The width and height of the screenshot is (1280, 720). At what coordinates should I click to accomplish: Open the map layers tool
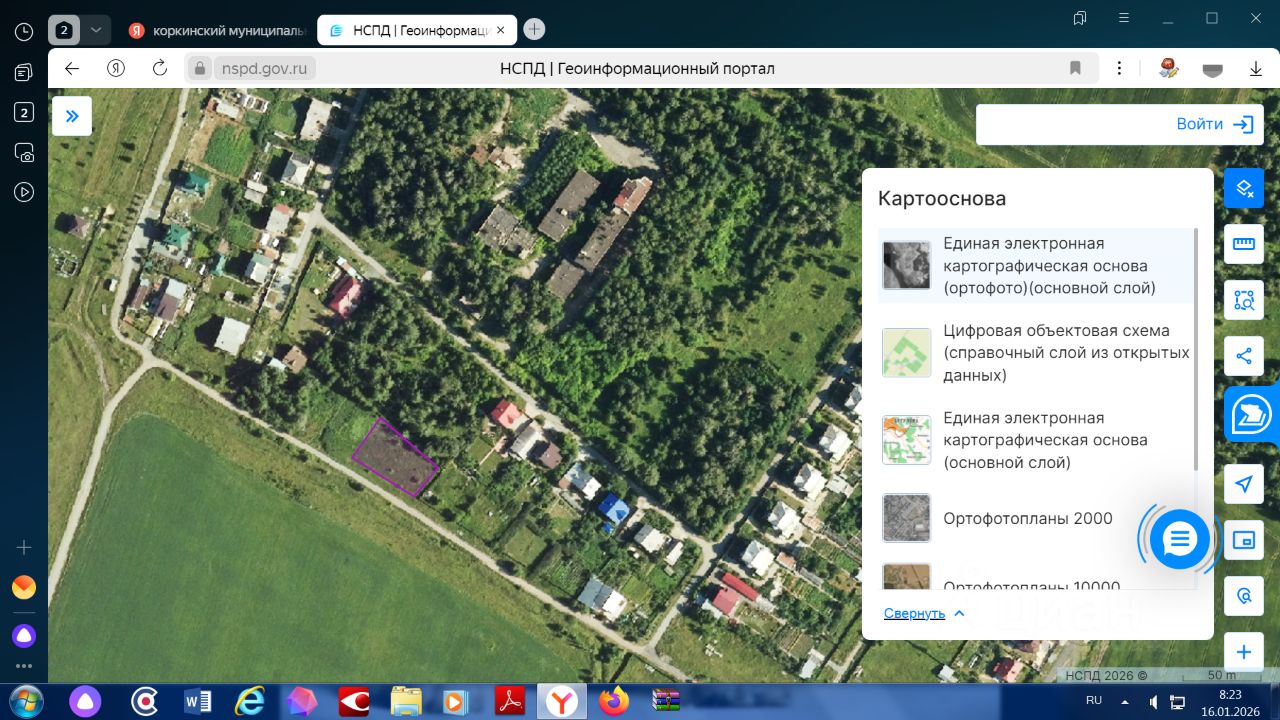(x=1244, y=188)
